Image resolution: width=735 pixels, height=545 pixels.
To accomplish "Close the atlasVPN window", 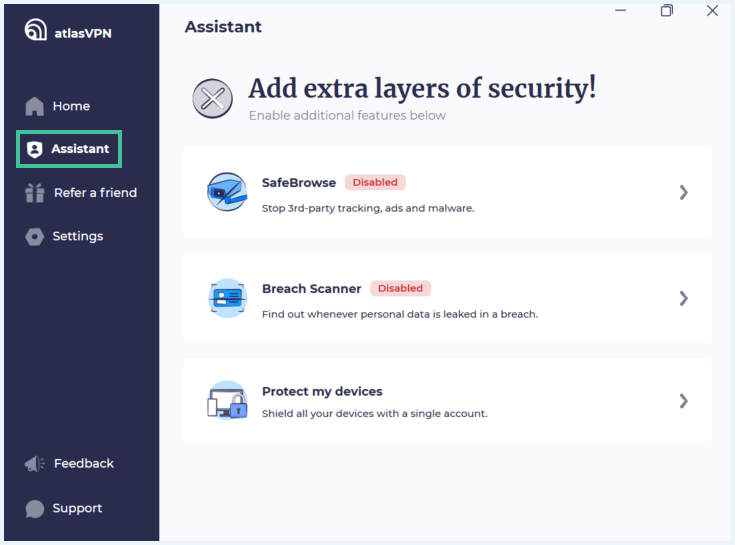I will (712, 10).
